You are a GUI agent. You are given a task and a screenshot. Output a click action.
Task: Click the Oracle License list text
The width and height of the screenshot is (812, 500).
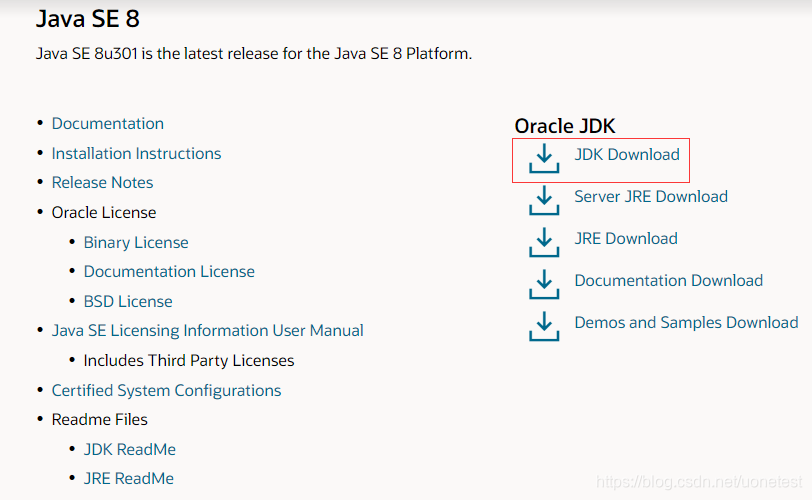[x=104, y=212]
